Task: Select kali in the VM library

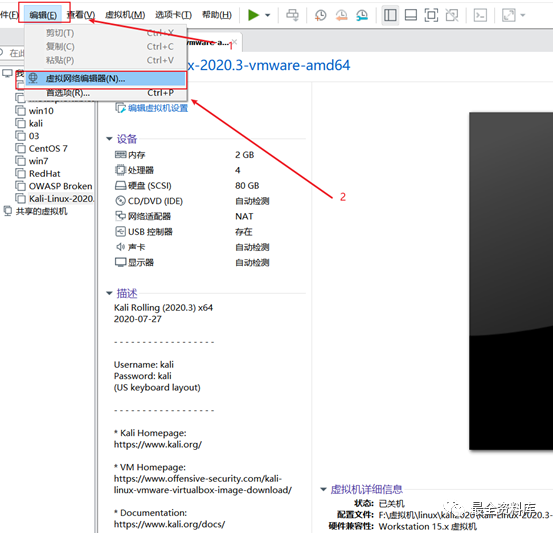Action: [x=29, y=123]
